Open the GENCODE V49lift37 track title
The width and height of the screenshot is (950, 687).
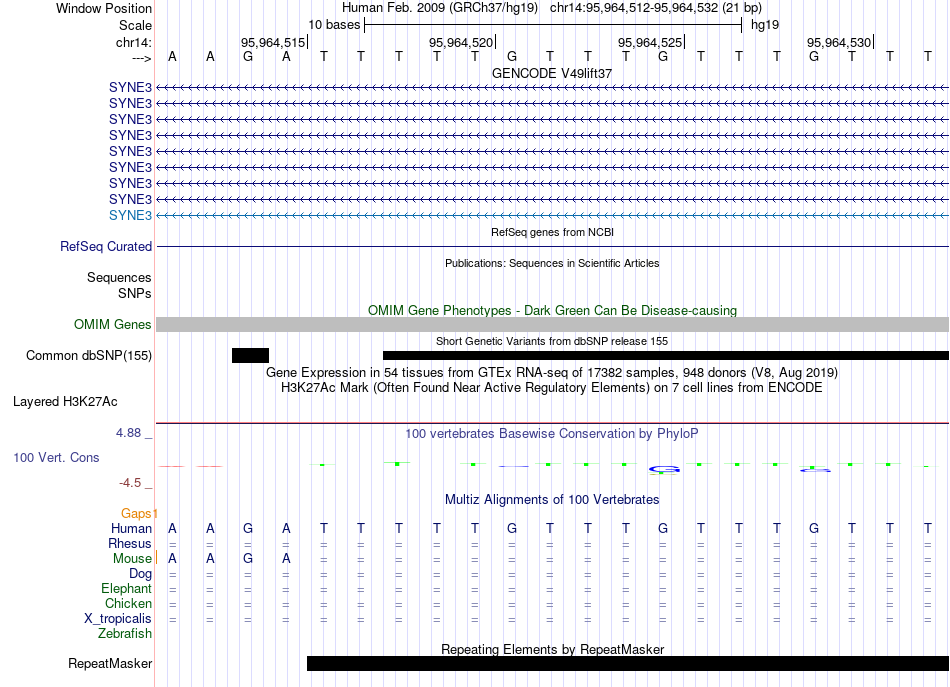pos(552,73)
